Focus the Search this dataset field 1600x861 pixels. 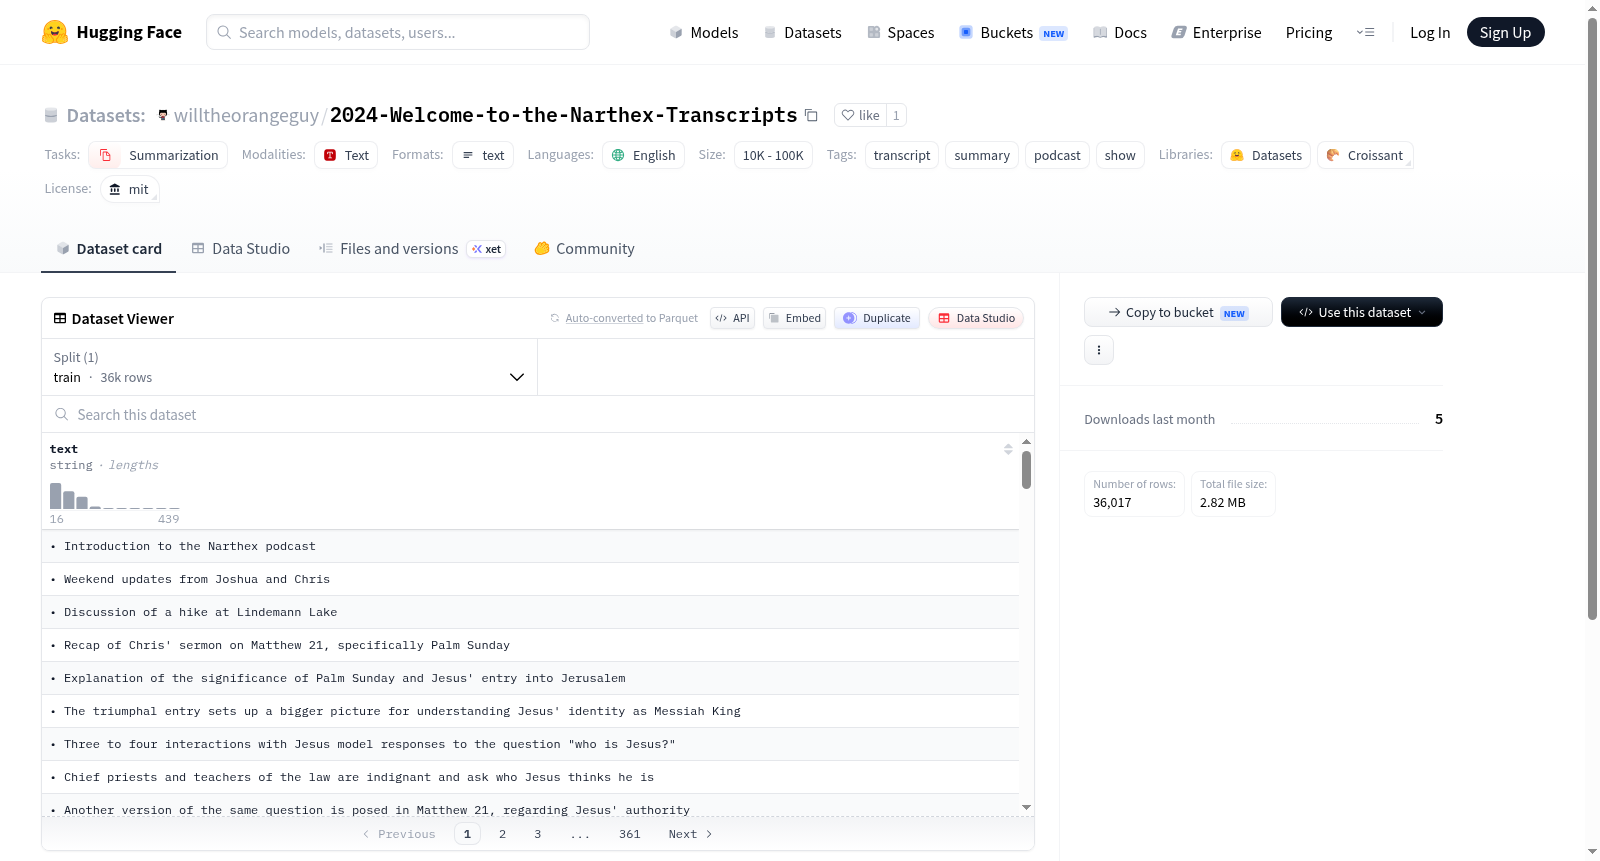click(538, 414)
